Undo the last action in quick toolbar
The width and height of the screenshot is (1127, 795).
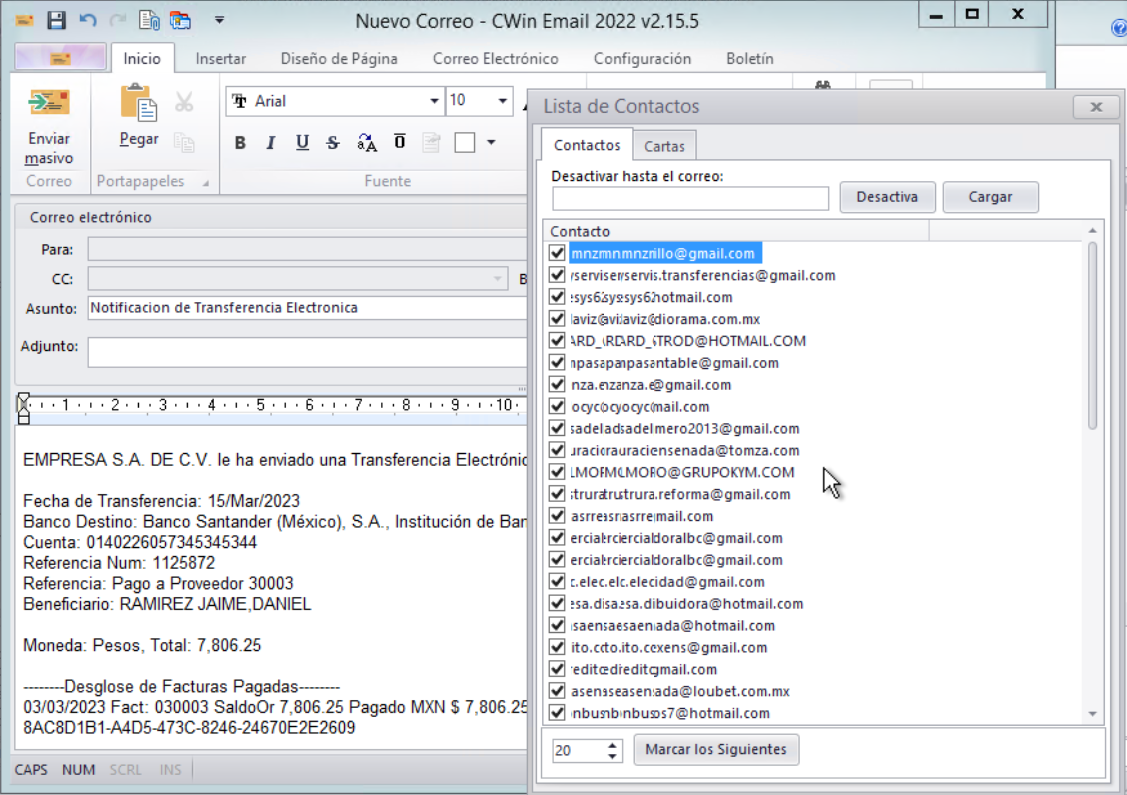(87, 20)
